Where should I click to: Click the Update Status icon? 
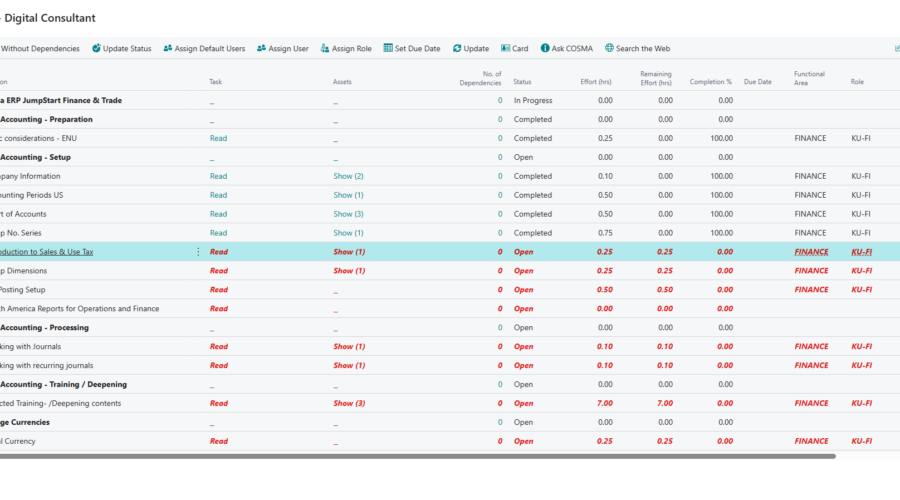96,48
